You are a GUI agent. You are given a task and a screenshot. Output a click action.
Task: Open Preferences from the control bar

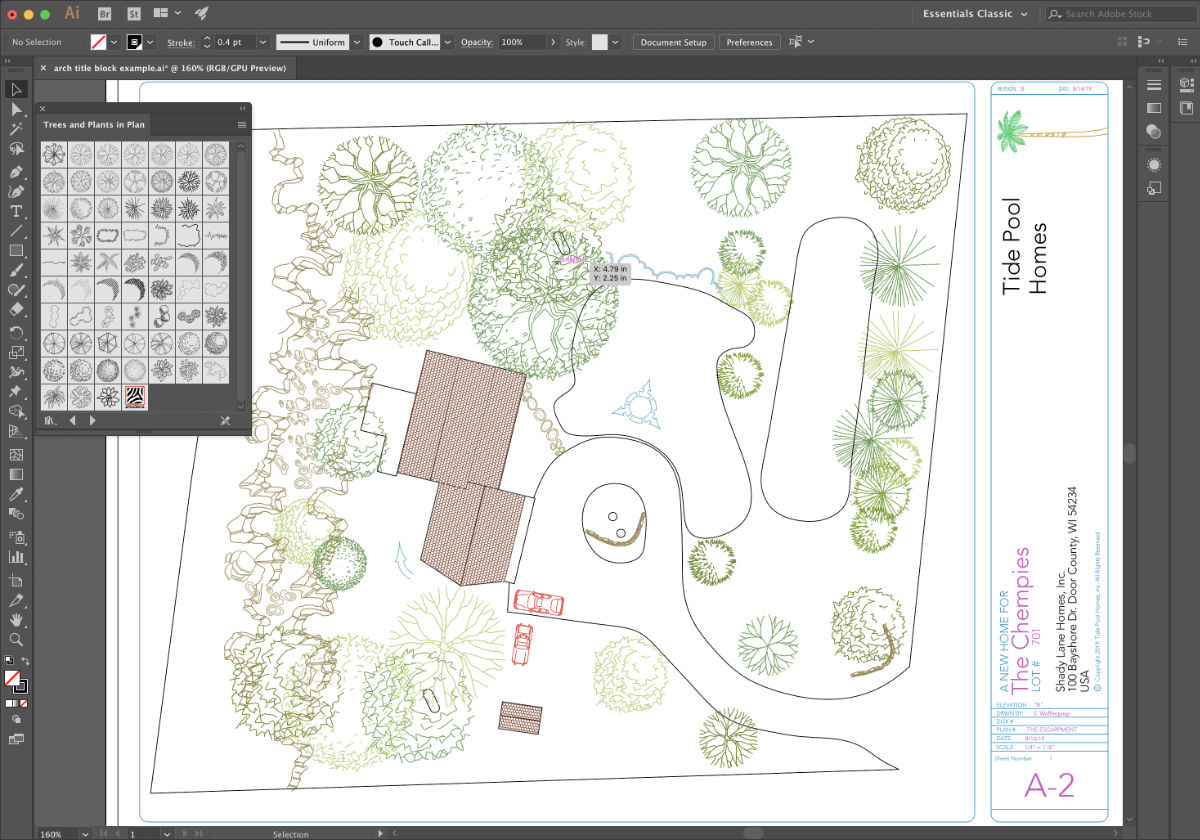coord(748,42)
